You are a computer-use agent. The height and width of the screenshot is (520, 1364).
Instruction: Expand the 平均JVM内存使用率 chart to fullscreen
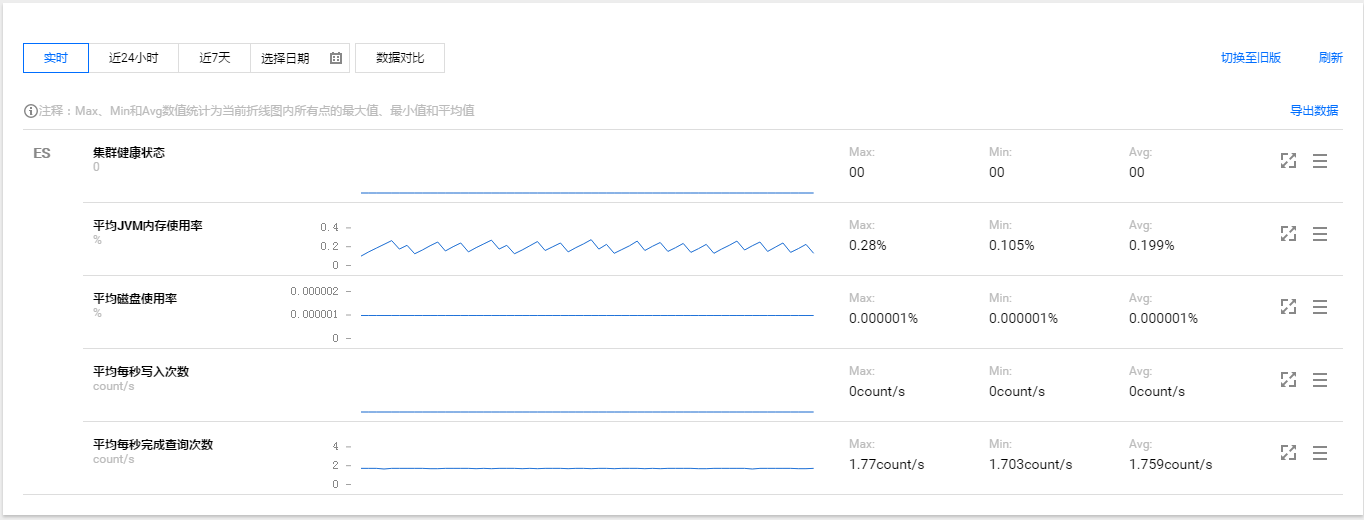[1288, 234]
